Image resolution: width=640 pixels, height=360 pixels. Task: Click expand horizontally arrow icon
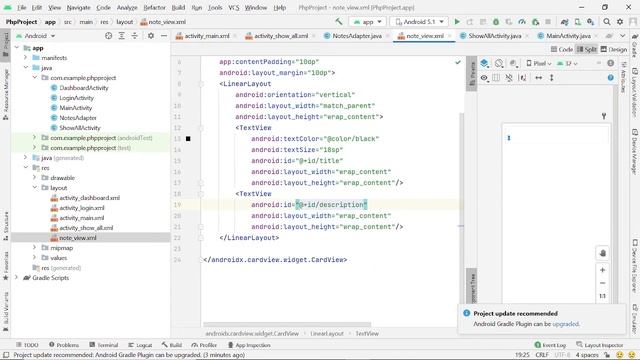point(539,78)
